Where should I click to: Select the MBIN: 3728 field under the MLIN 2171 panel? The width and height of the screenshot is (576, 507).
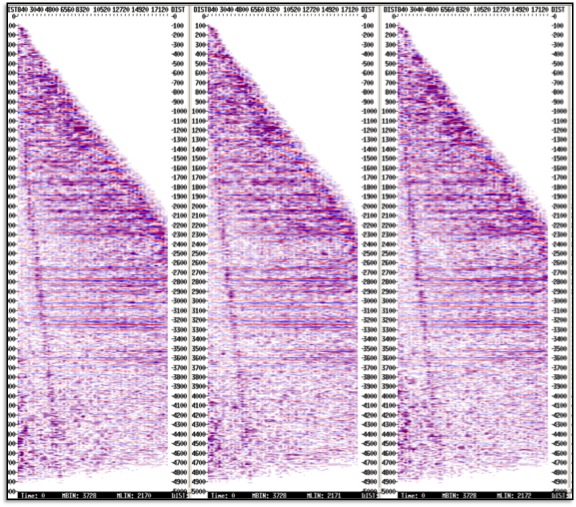coord(269,496)
